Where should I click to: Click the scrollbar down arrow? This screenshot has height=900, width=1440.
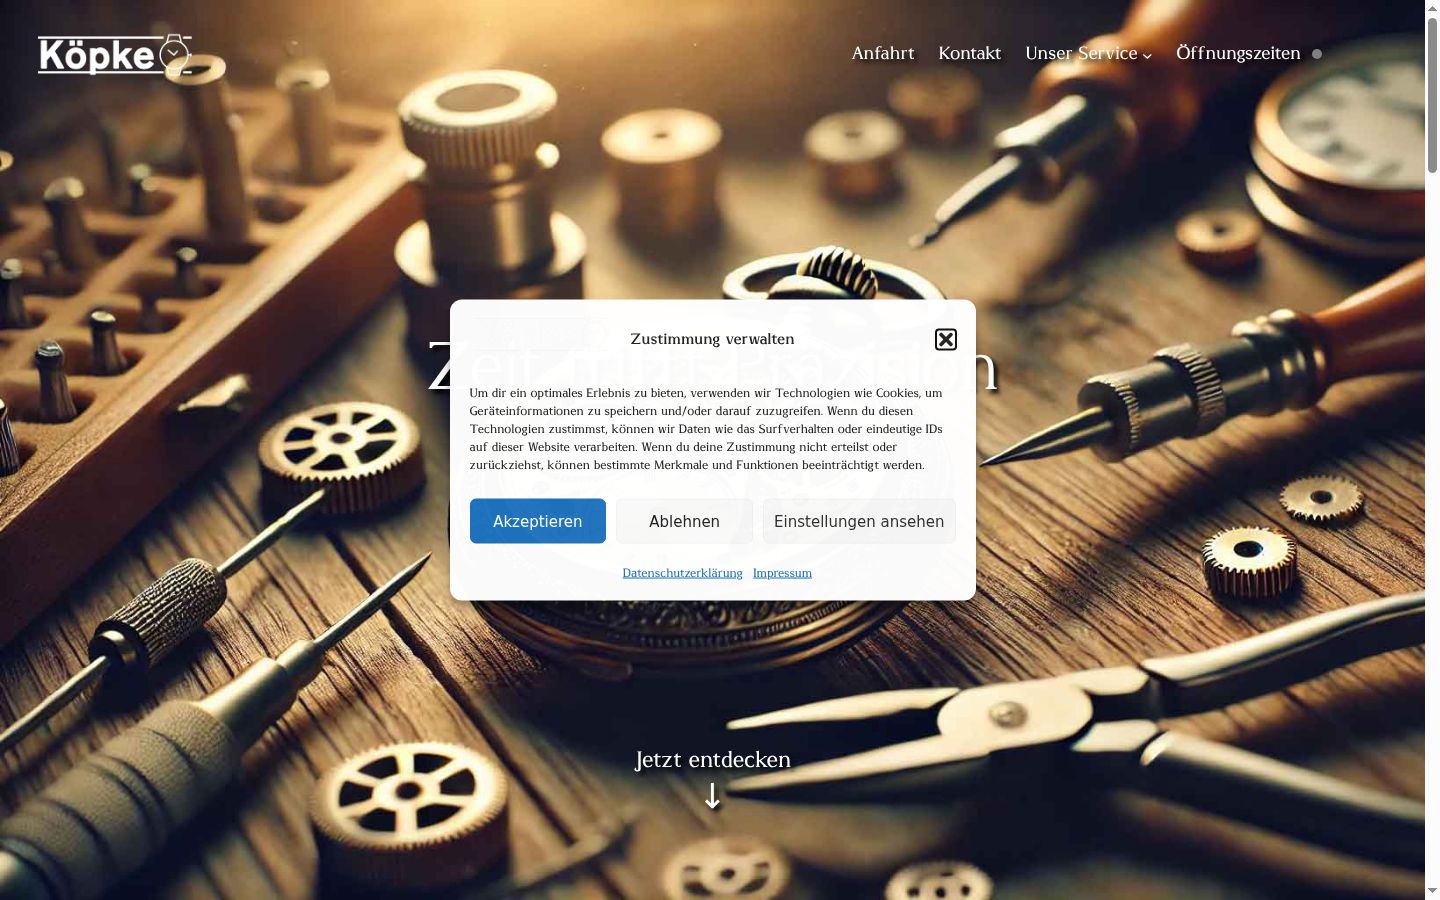tap(1432, 891)
